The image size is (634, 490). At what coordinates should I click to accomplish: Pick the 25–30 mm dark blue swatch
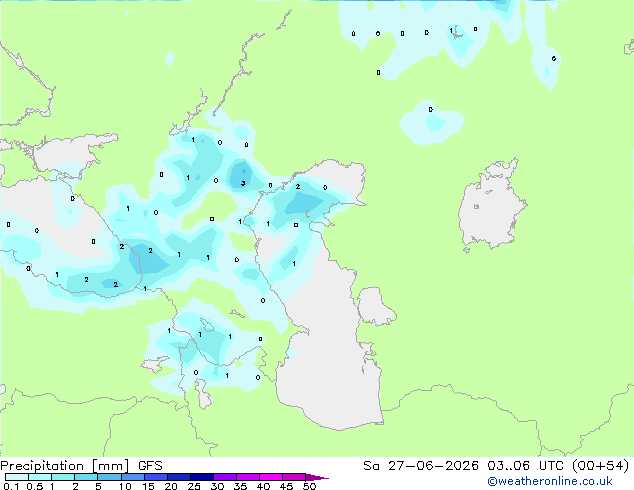201,477
